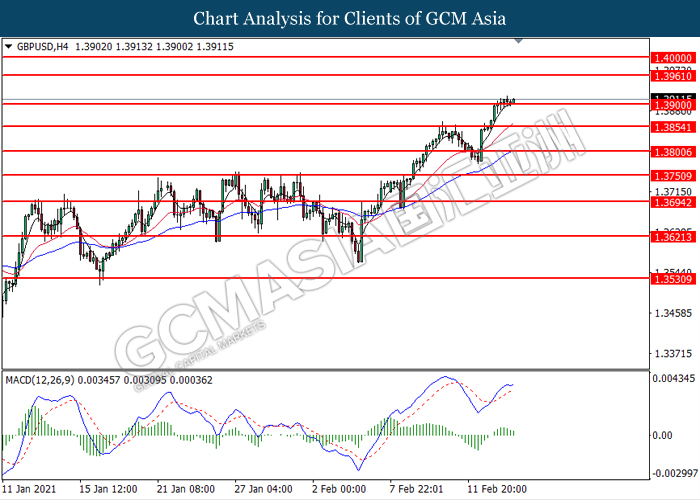The height and width of the screenshot is (500, 700).
Task: Click the OHLC values next to symbol
Action: [x=154, y=46]
